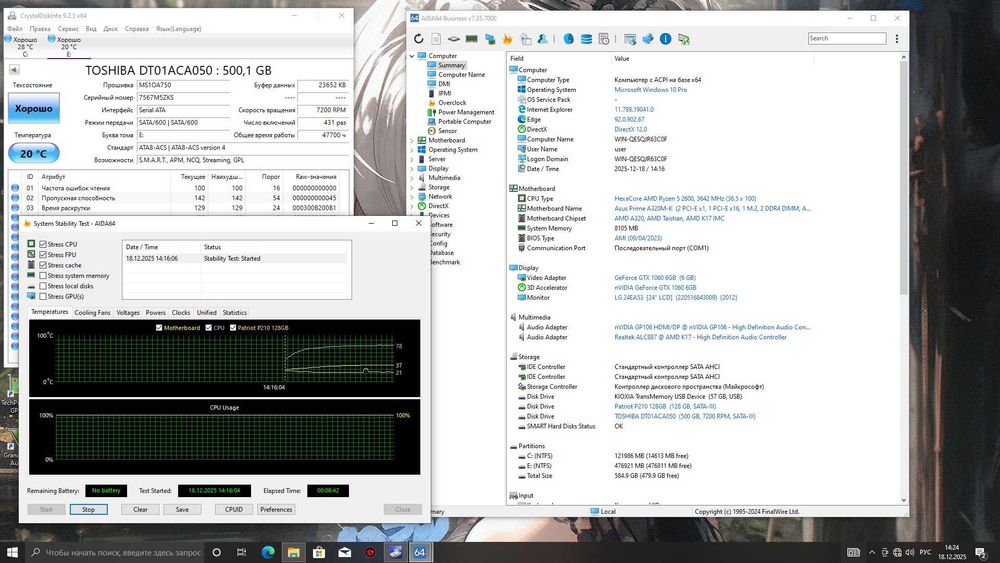
Task: Click the flame stability test toolbar icon
Action: [508, 39]
